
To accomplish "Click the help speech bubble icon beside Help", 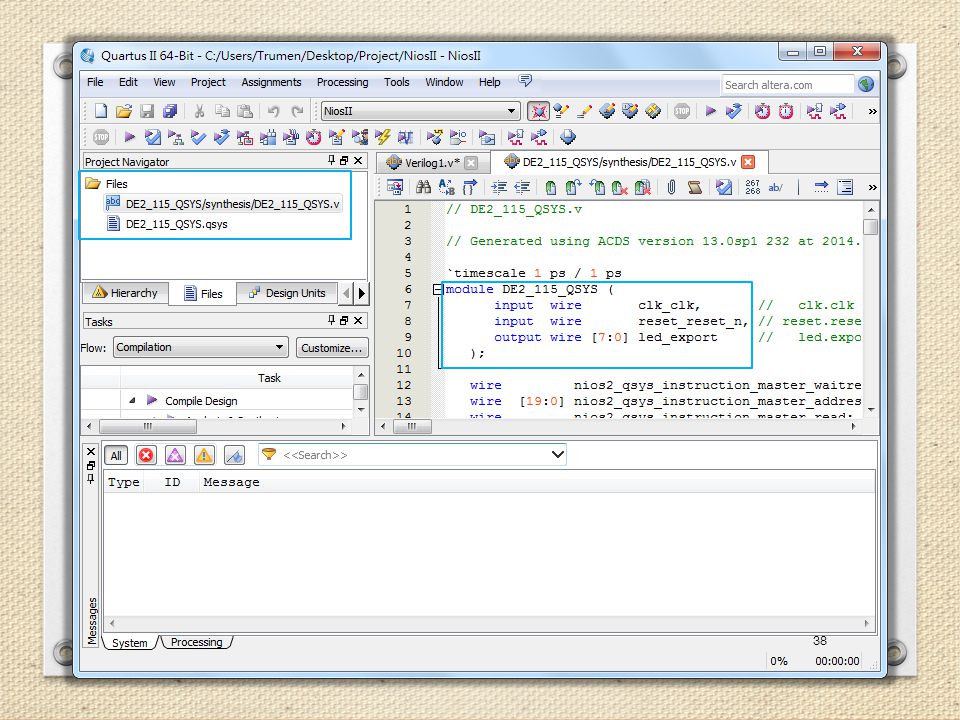I will (x=525, y=81).
